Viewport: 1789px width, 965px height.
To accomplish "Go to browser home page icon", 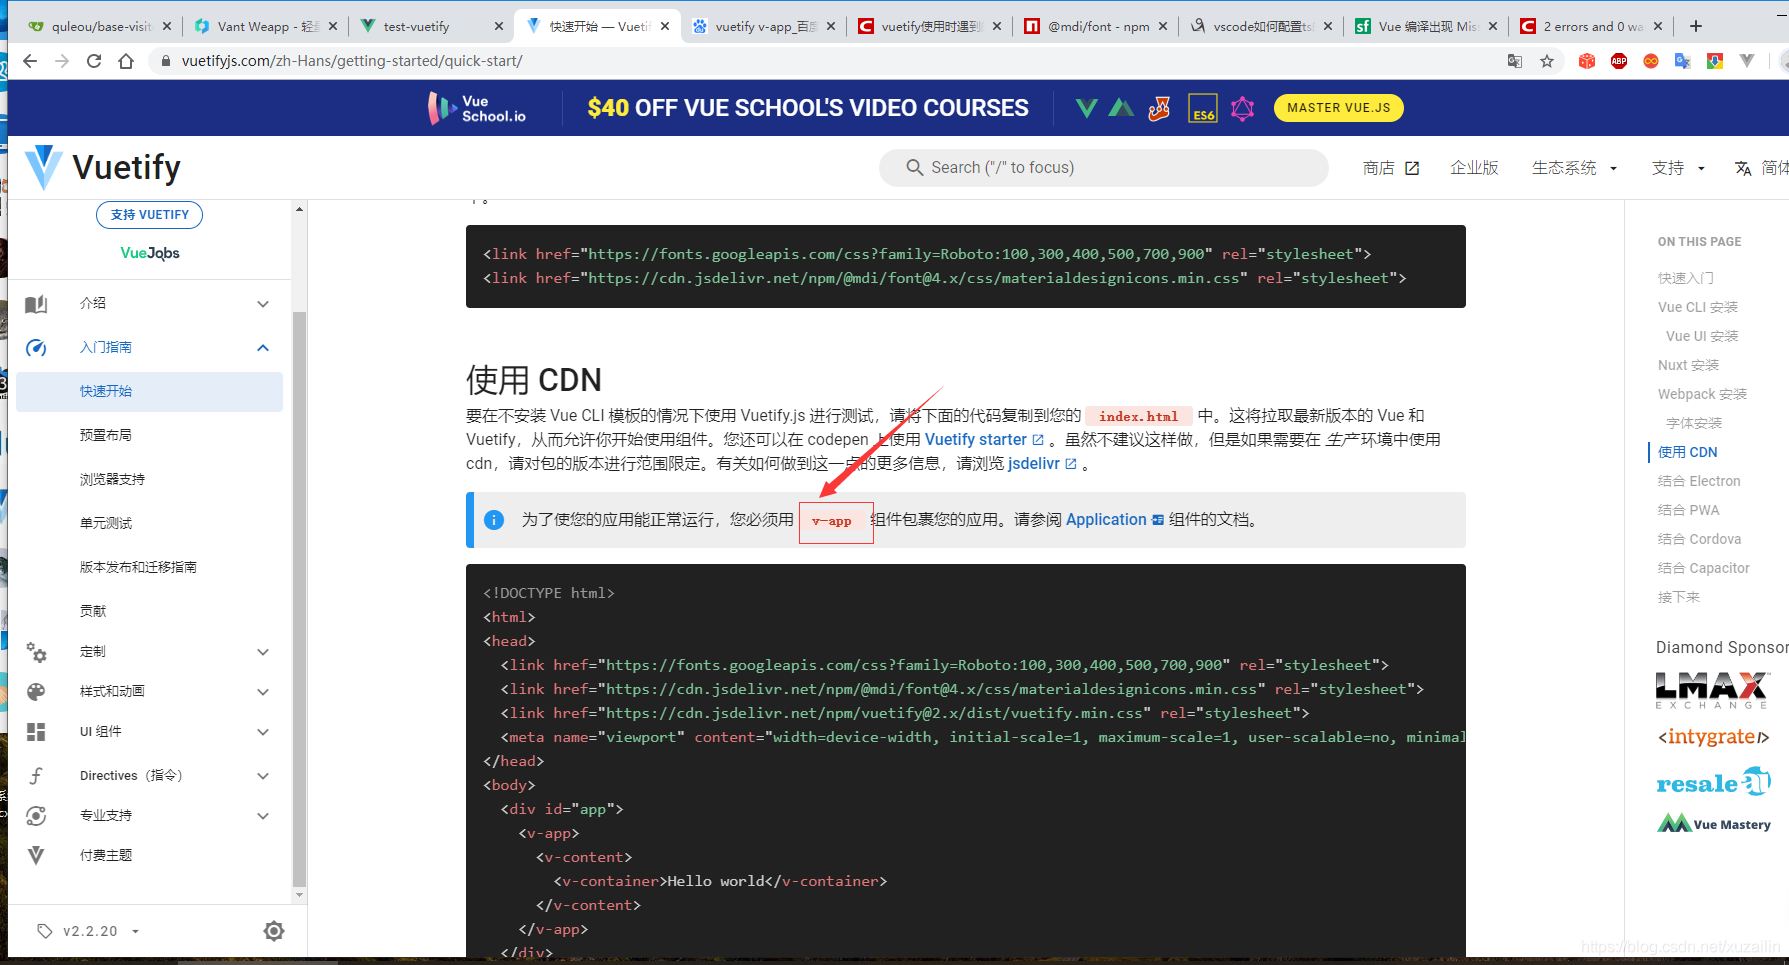I will pyautogui.click(x=126, y=61).
